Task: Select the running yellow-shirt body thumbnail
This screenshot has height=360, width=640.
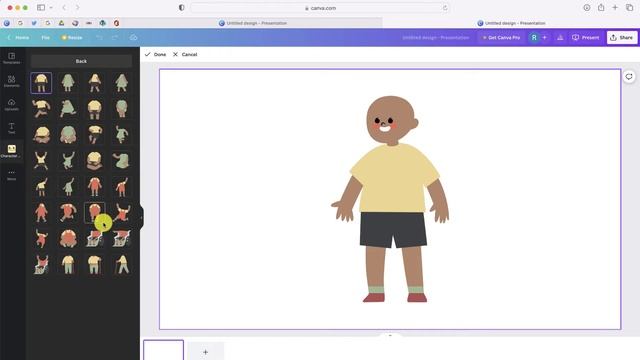Action: (x=41, y=109)
